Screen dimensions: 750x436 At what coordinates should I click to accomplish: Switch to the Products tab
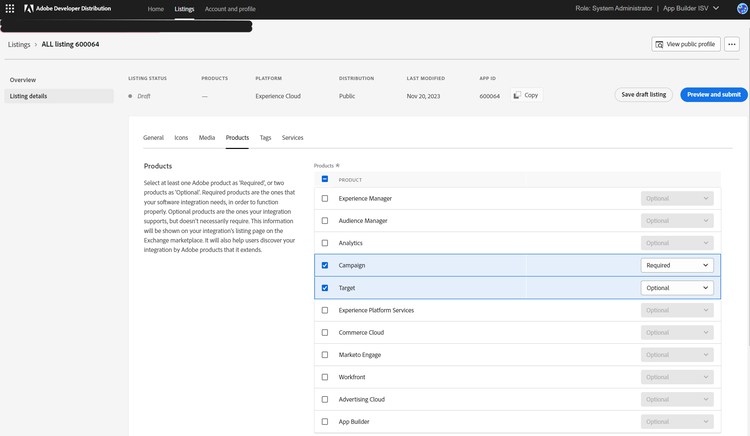[x=237, y=138]
